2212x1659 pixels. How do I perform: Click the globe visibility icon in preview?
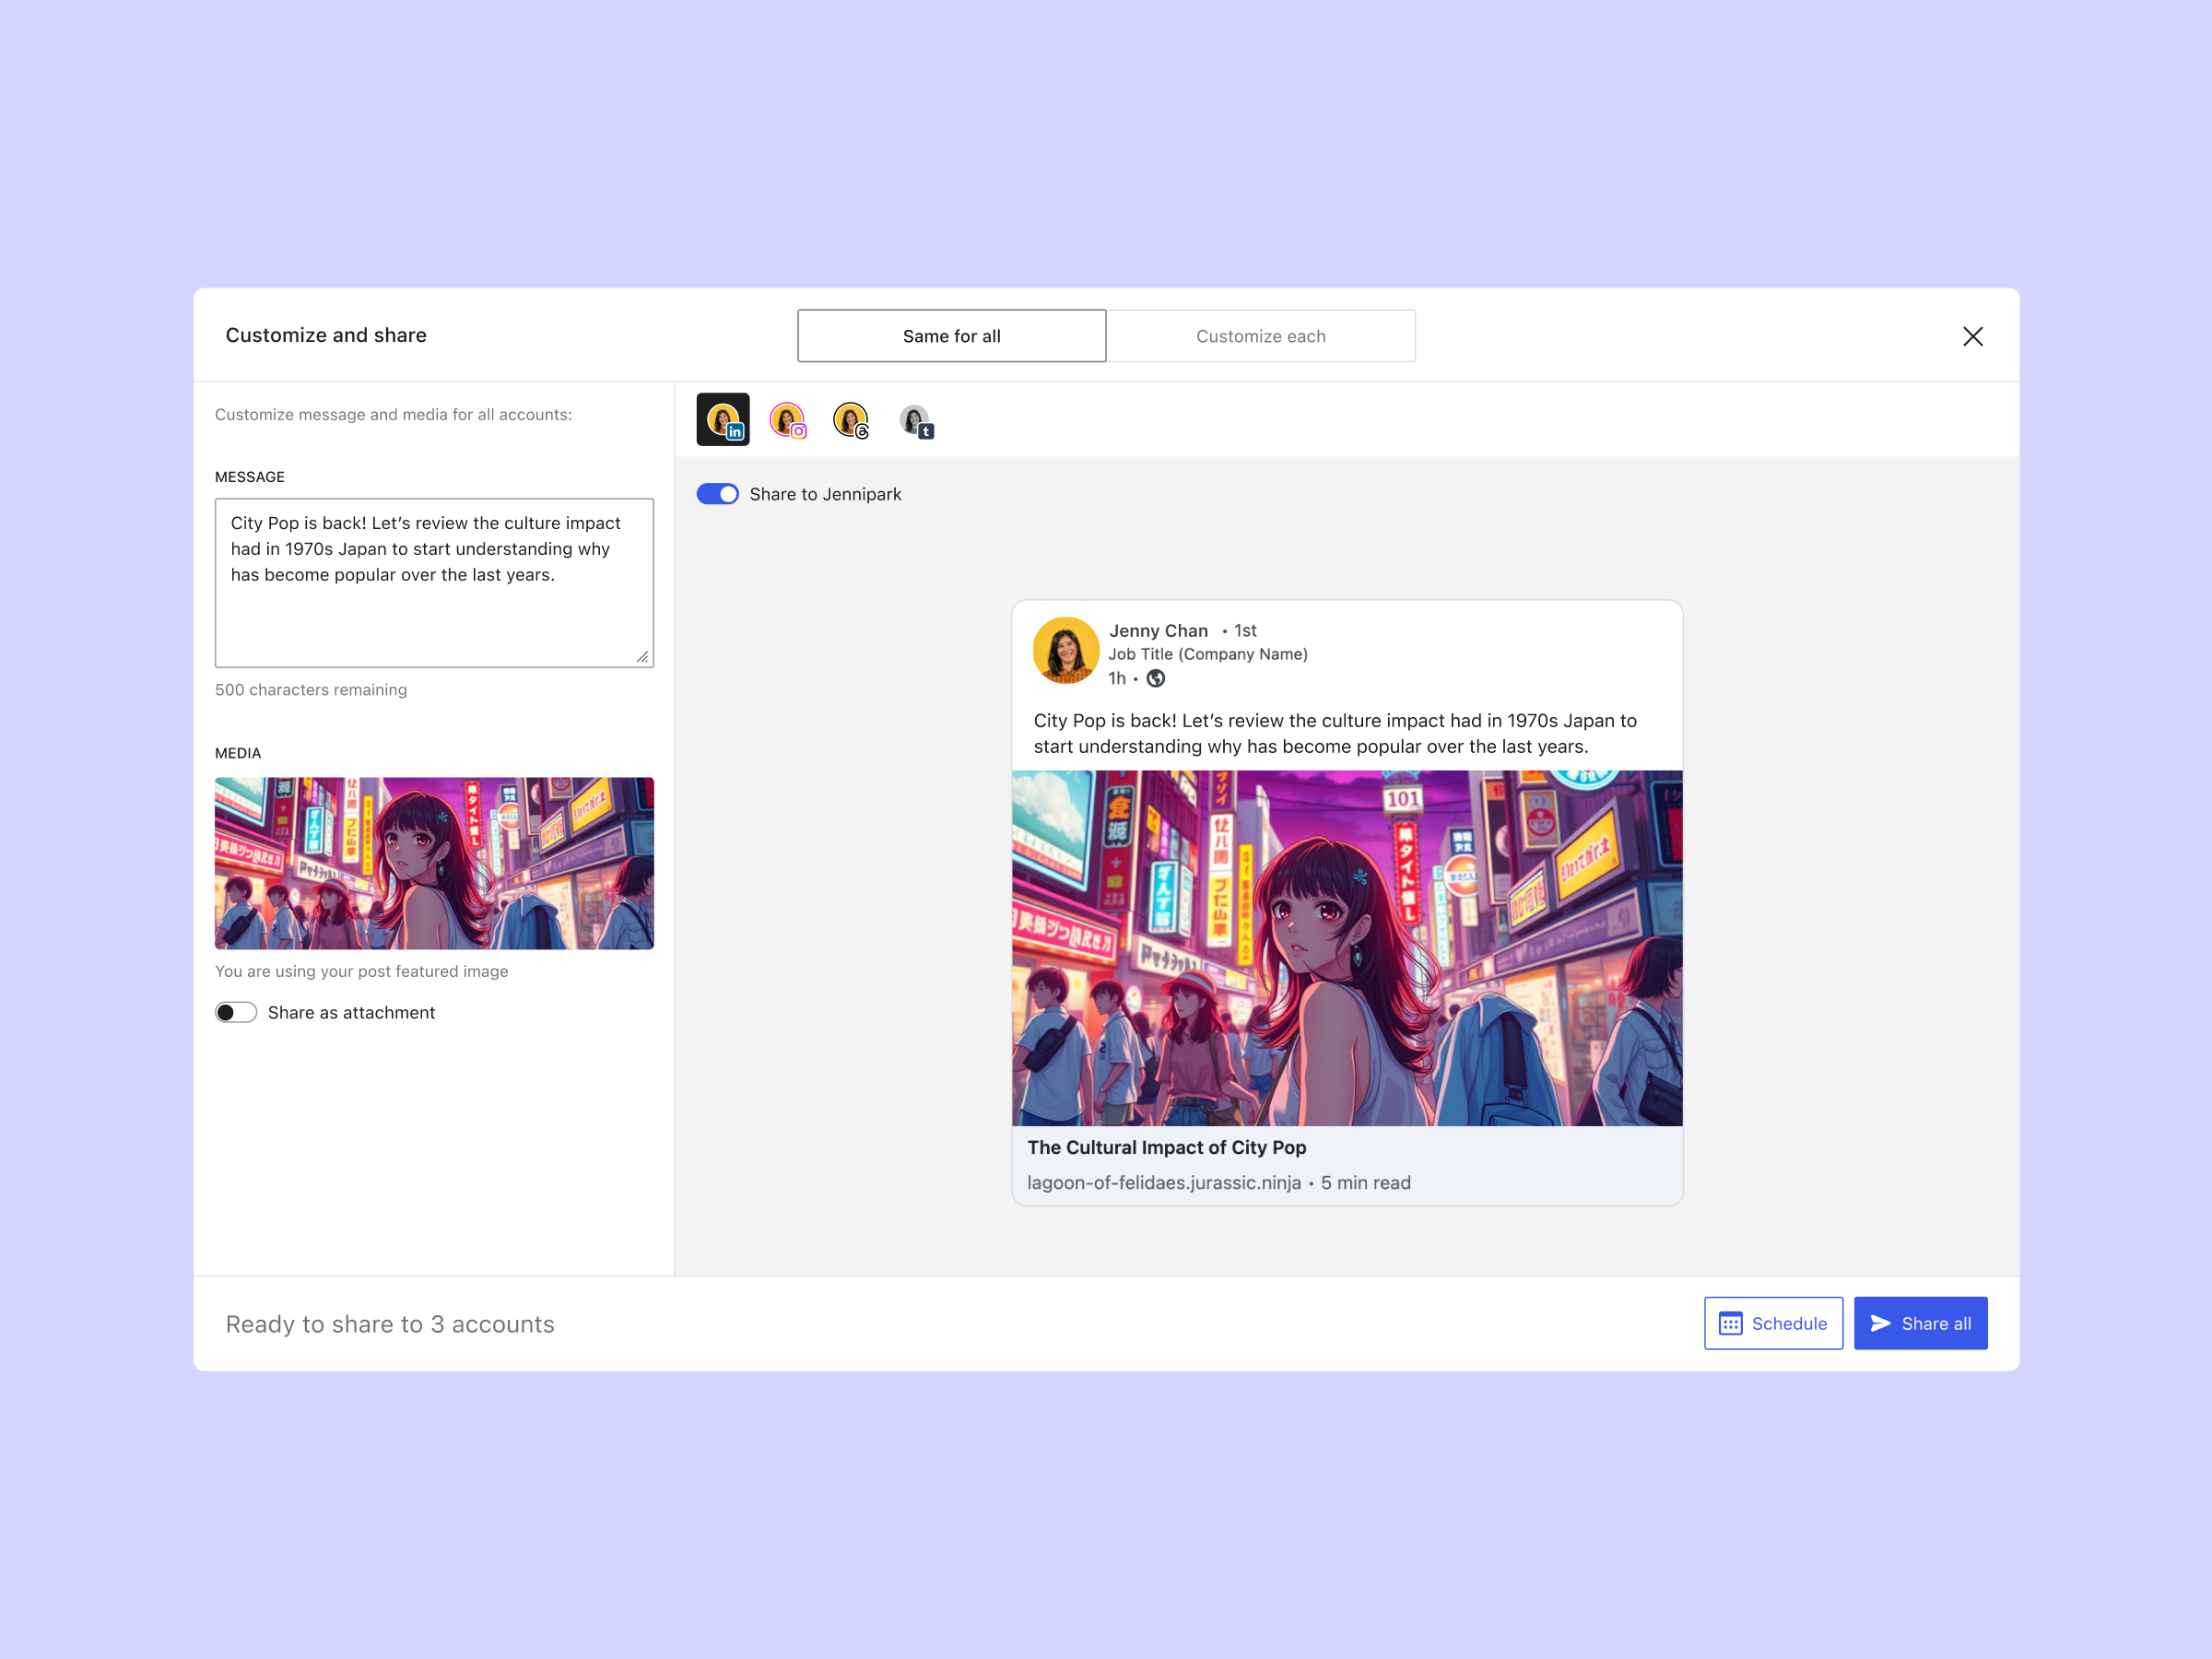coord(1155,678)
